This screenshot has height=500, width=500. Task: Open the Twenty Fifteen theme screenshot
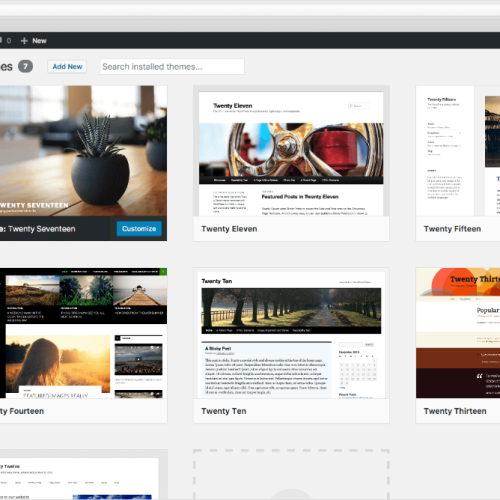(458, 151)
